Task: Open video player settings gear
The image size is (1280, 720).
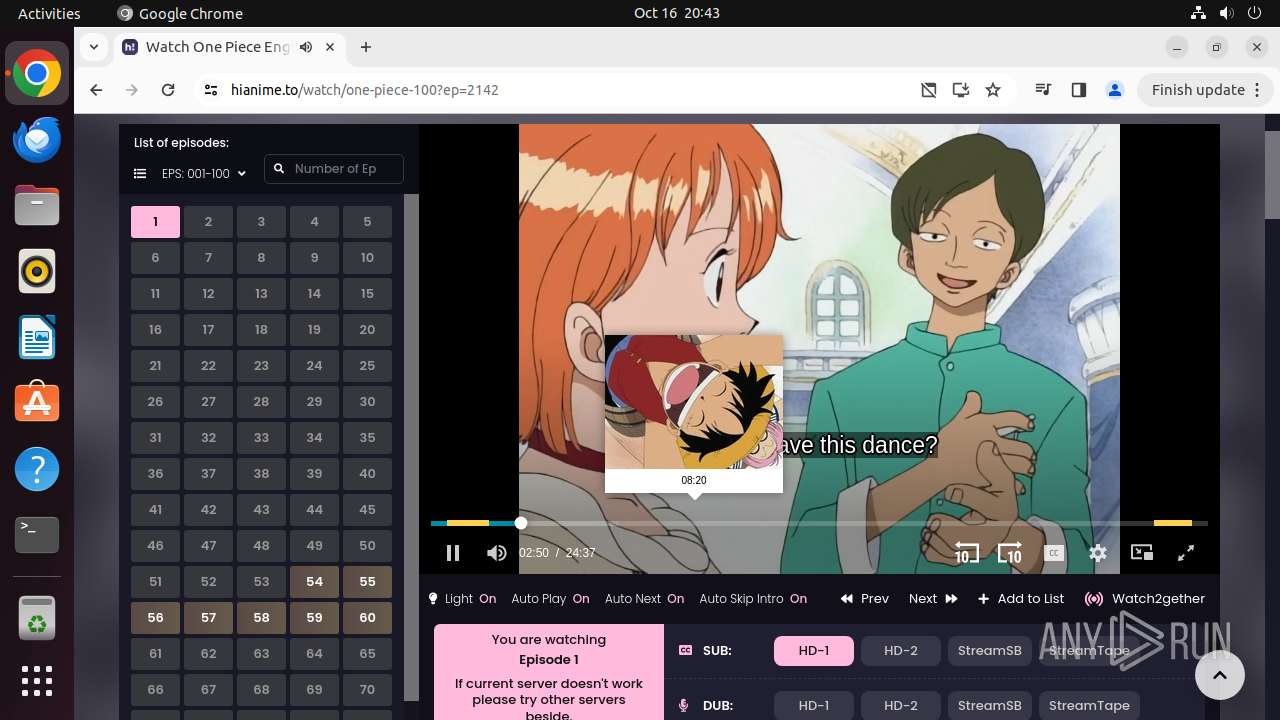Action: 1098,553
